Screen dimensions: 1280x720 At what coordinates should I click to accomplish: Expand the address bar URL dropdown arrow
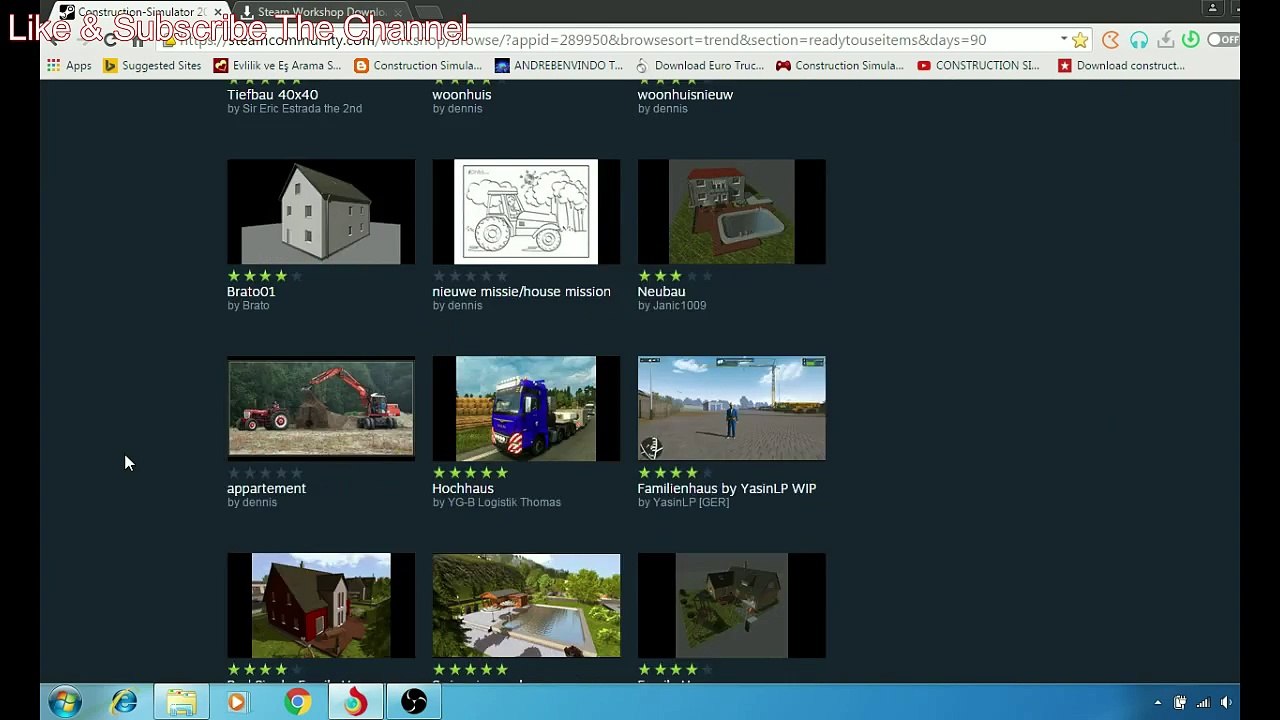click(x=1064, y=40)
